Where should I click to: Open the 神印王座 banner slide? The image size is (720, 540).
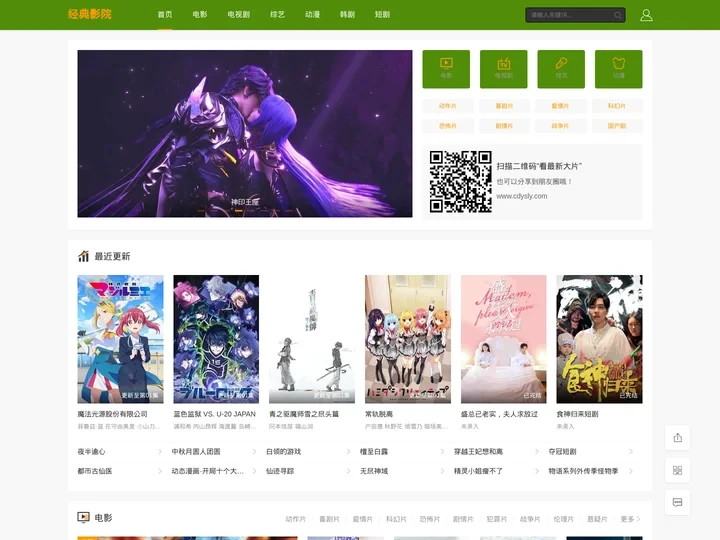245,134
